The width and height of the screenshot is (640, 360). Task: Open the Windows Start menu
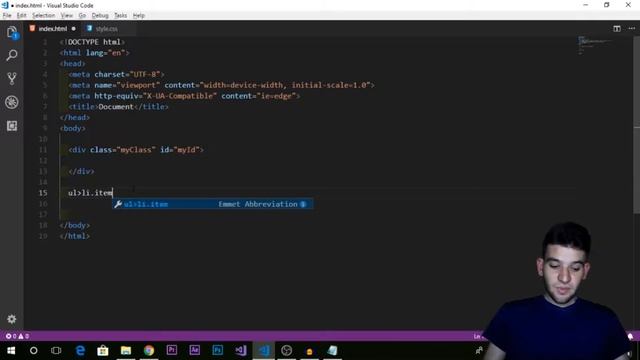tap(11, 351)
